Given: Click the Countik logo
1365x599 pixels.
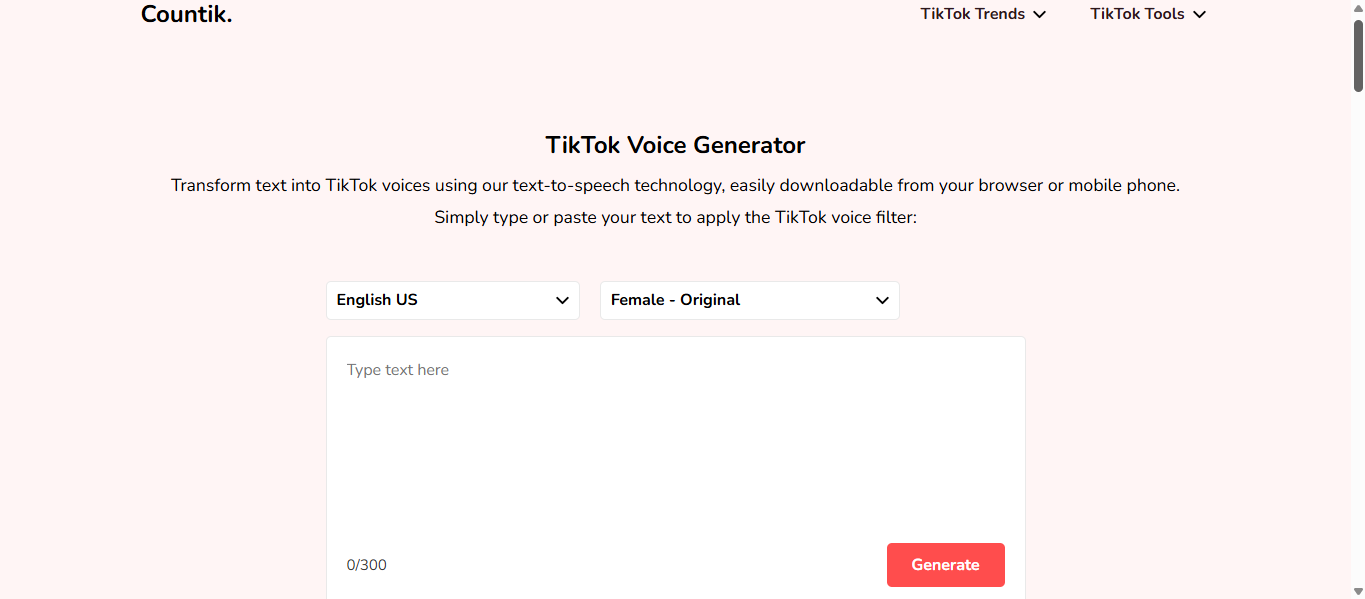Looking at the screenshot, I should tap(186, 14).
